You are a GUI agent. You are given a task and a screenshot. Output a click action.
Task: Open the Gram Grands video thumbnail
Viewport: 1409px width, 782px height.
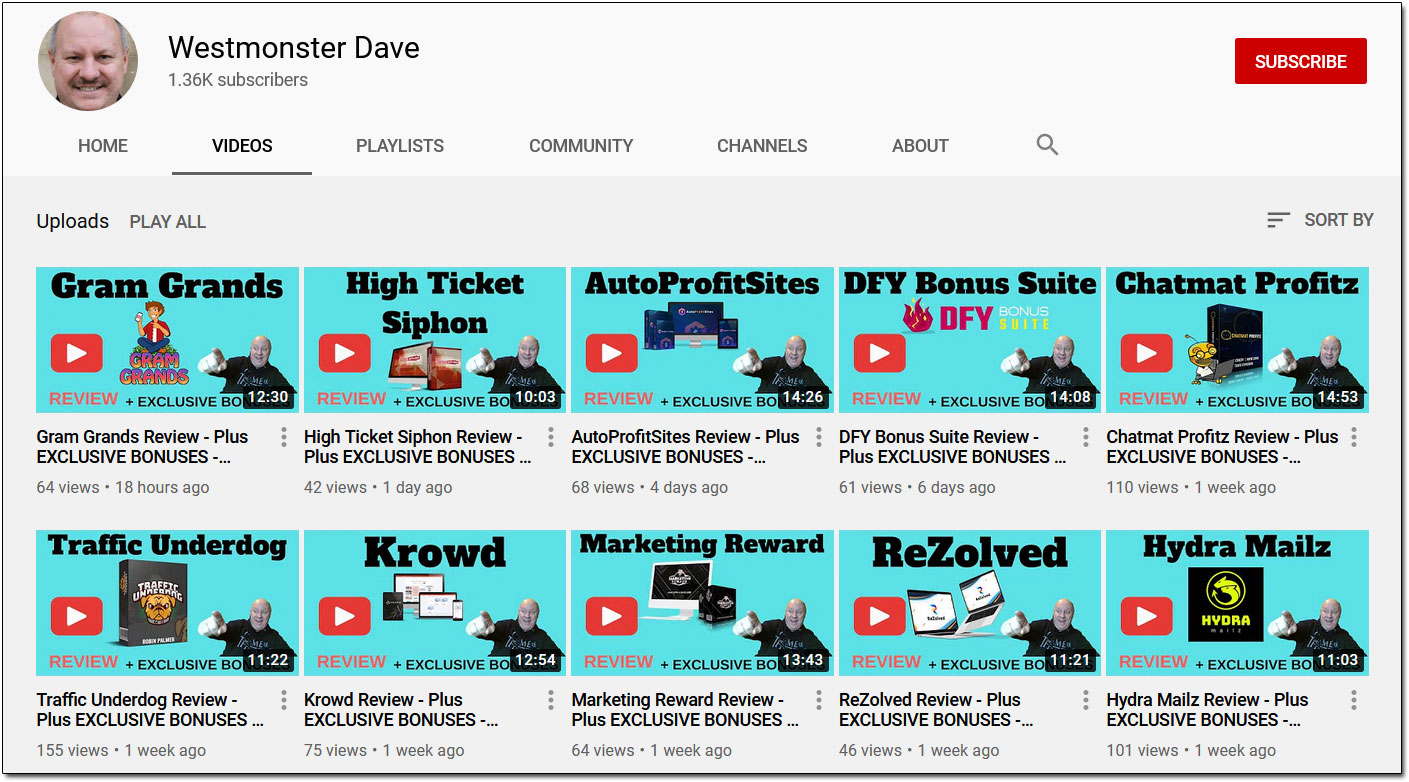click(167, 340)
